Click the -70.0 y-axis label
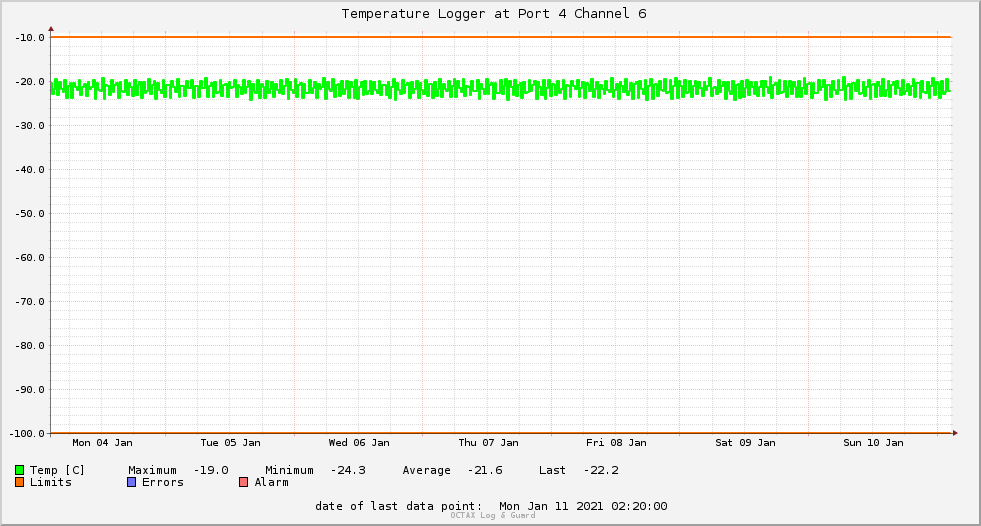This screenshot has height=526, width=981. point(30,301)
